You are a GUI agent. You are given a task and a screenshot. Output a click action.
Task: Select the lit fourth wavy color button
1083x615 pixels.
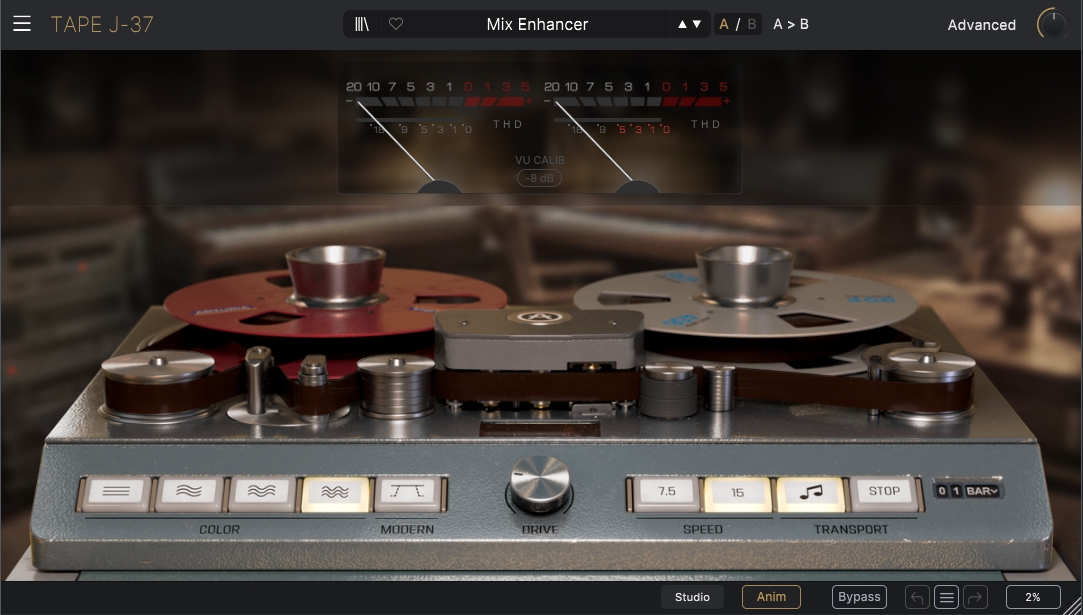[335, 492]
